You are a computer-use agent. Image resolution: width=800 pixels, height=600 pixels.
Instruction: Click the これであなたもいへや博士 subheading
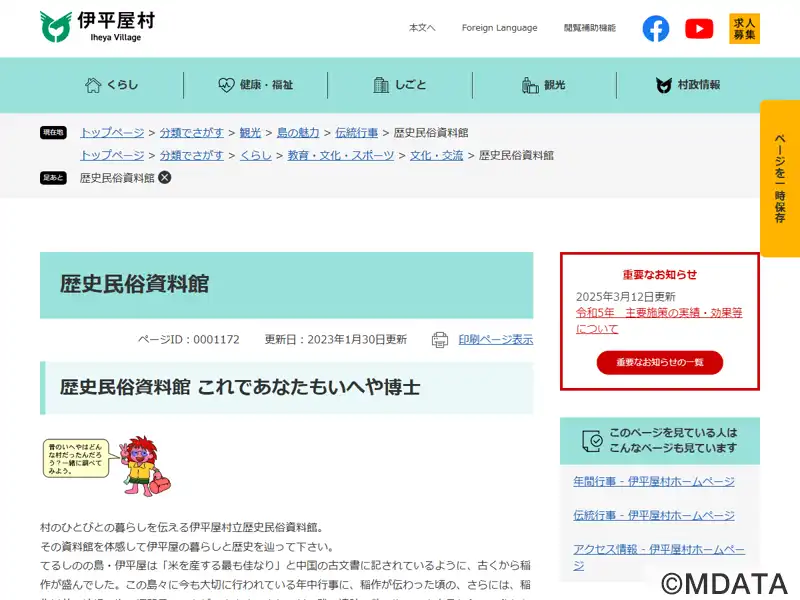click(308, 387)
